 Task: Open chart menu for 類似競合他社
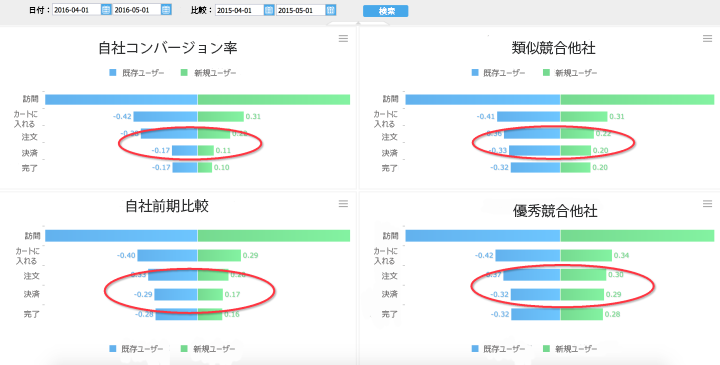coord(707,39)
